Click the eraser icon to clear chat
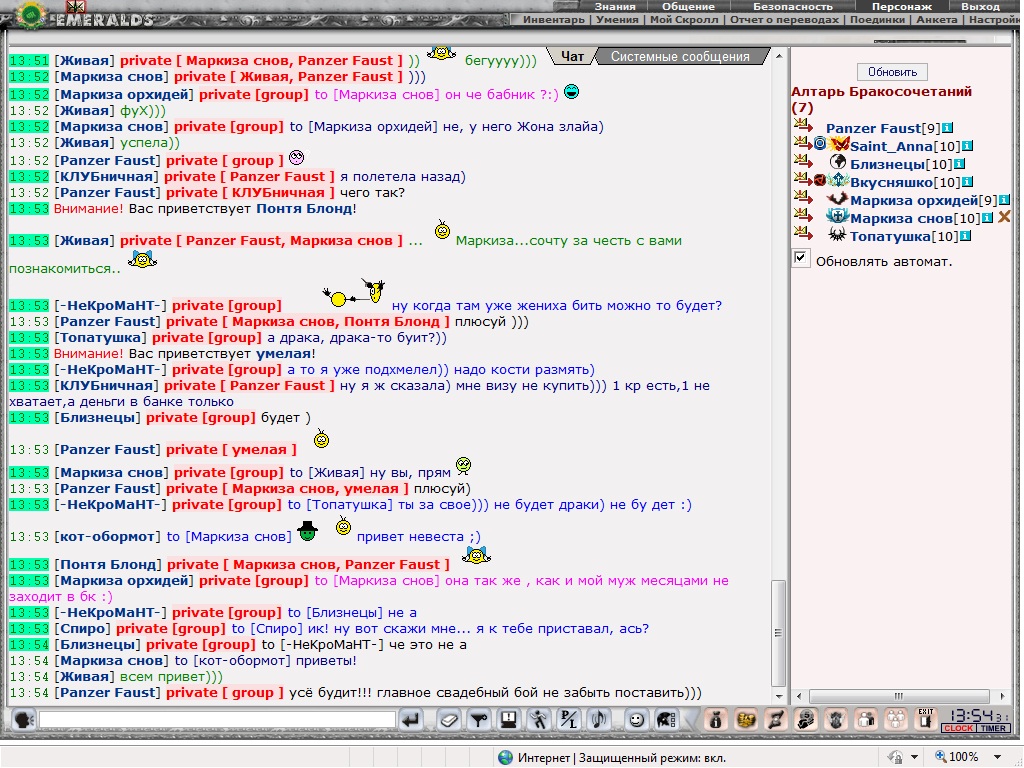 pos(449,720)
